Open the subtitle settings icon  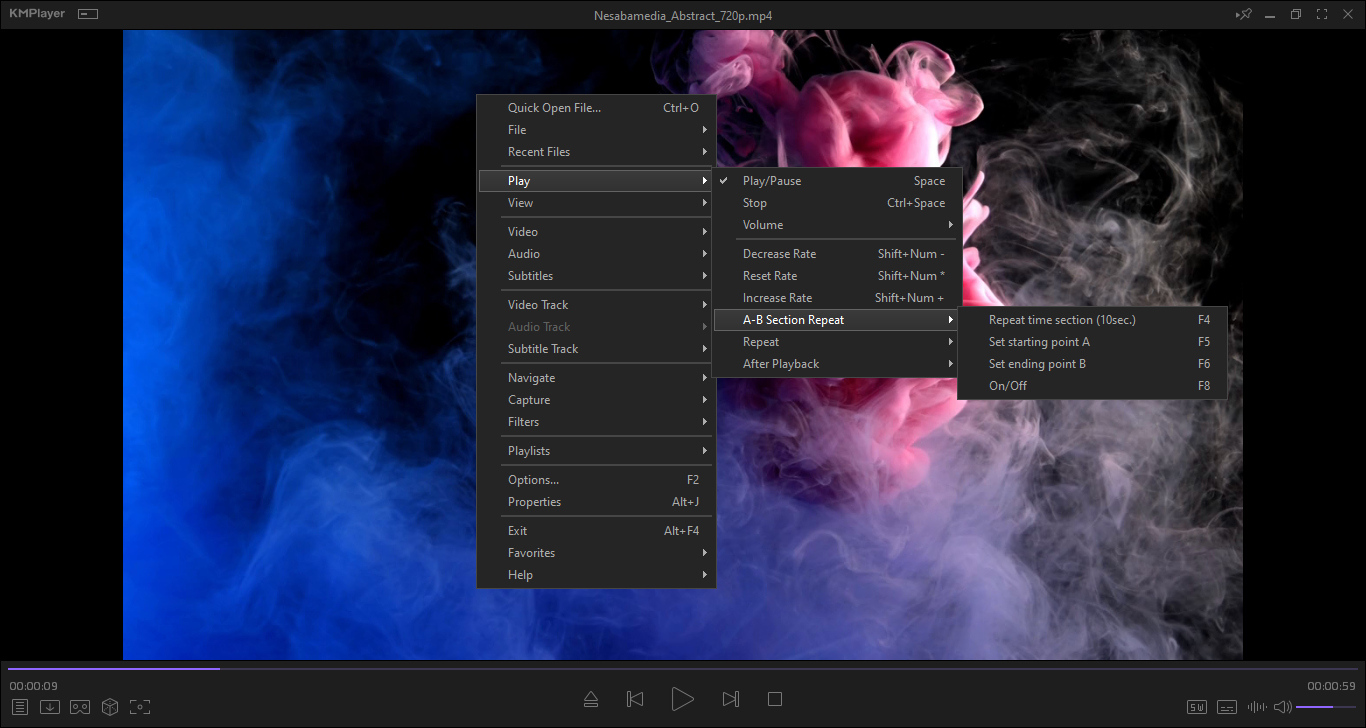(x=1227, y=707)
